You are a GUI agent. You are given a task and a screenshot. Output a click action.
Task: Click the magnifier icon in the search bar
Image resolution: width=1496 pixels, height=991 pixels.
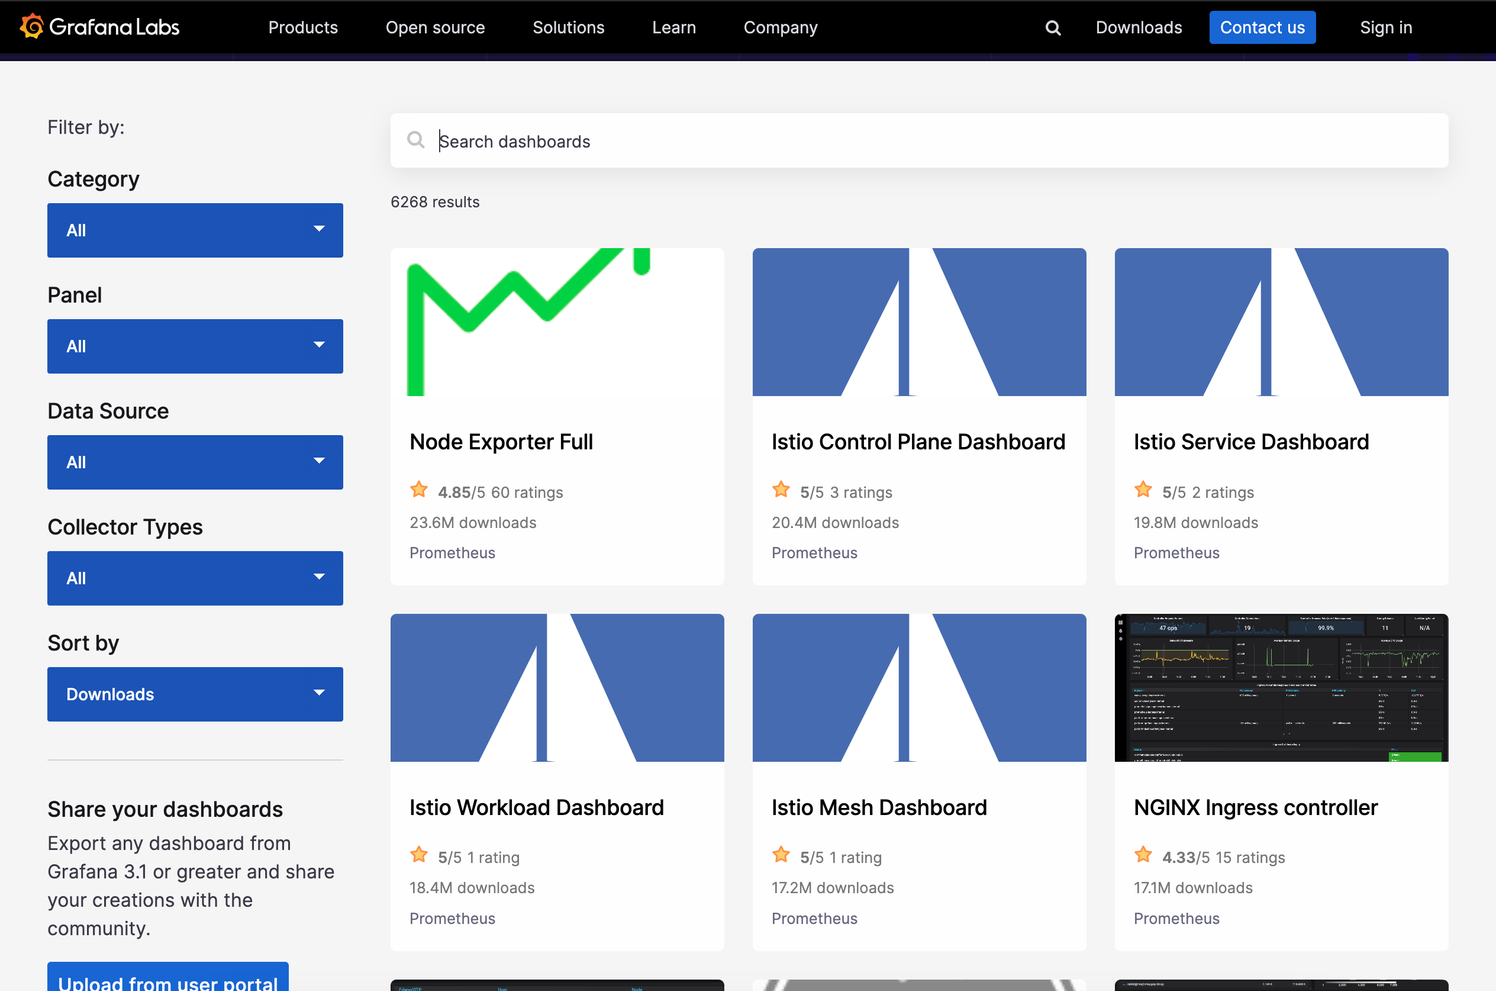[x=416, y=140]
